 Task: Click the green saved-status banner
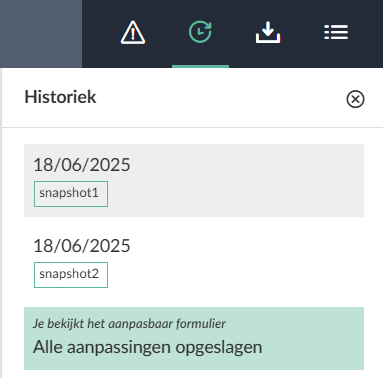[x=194, y=338]
